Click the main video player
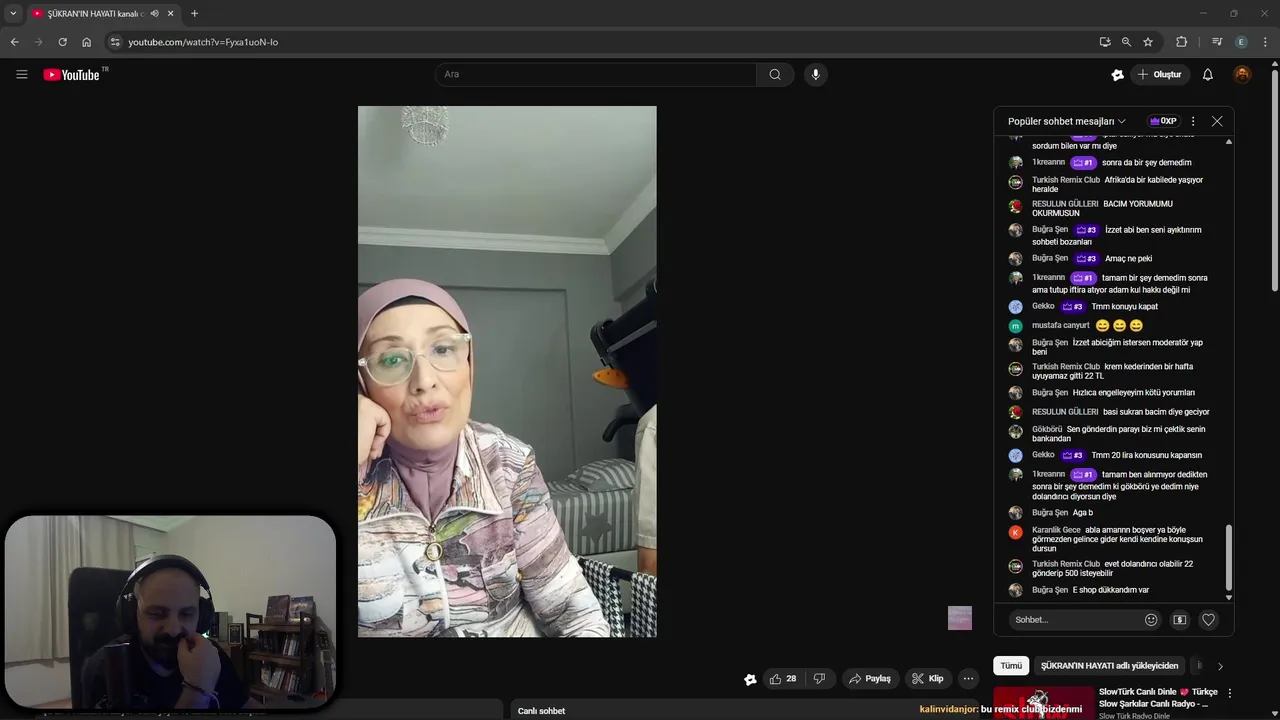Viewport: 1280px width, 720px height. pos(507,371)
